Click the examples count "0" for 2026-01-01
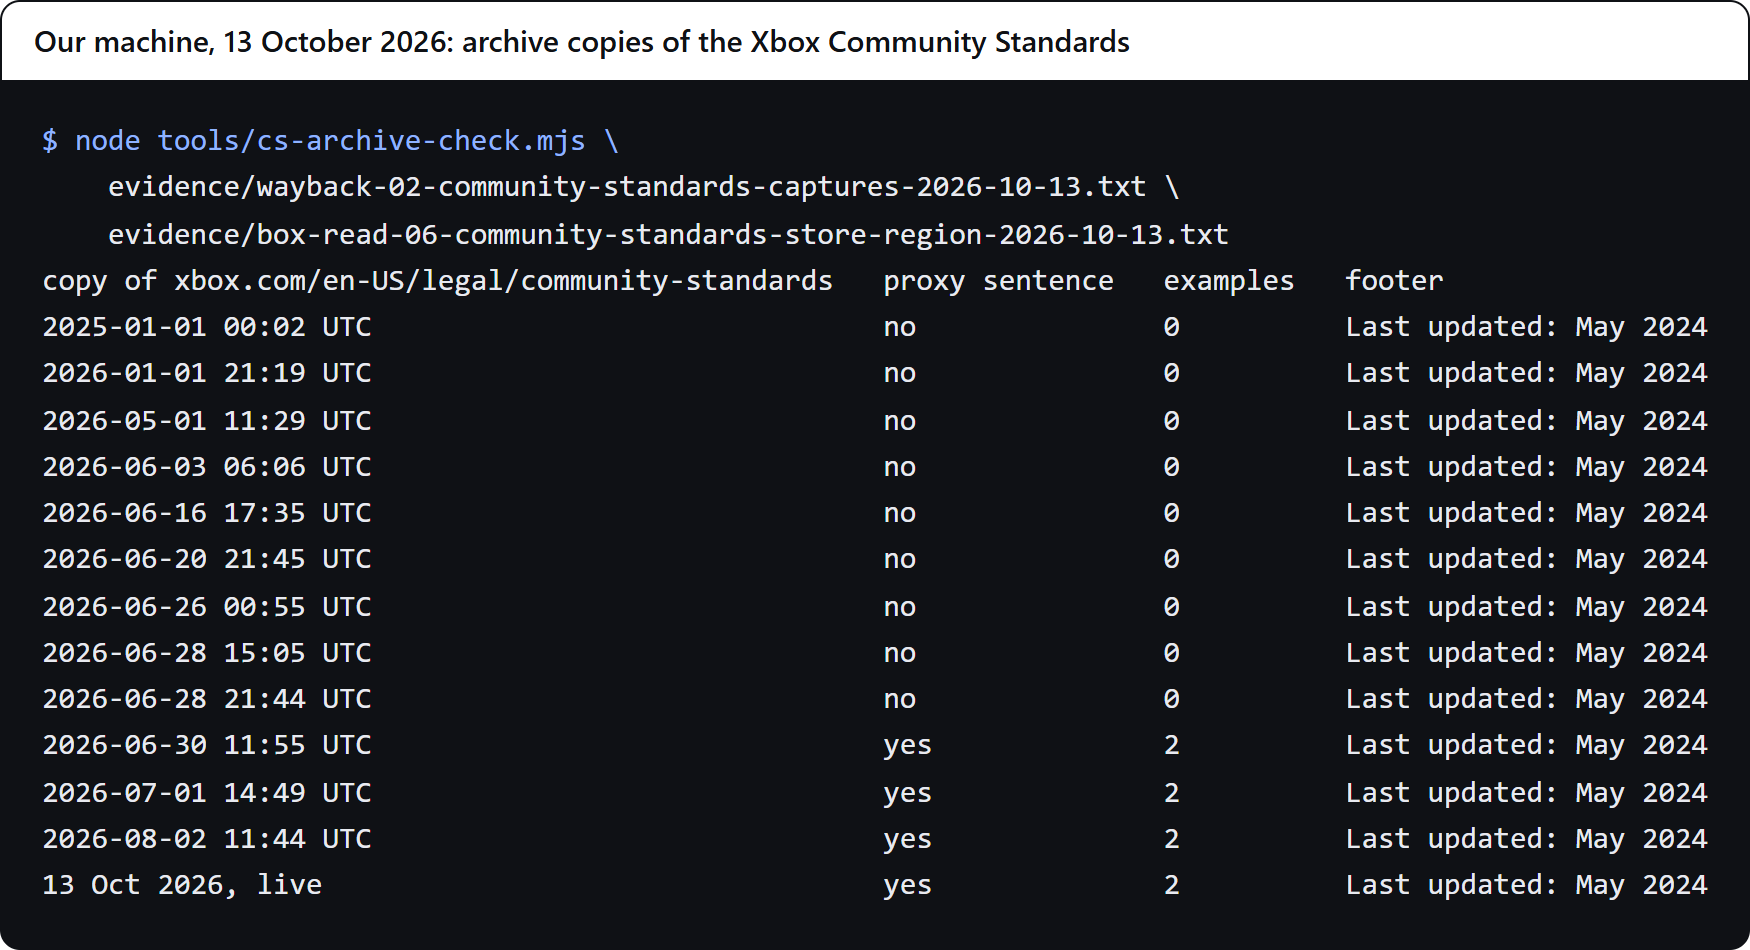 click(x=1172, y=373)
